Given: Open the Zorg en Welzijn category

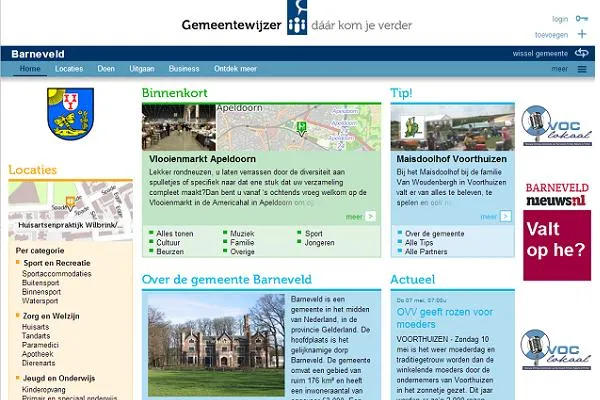Looking at the screenshot, I should [x=51, y=316].
